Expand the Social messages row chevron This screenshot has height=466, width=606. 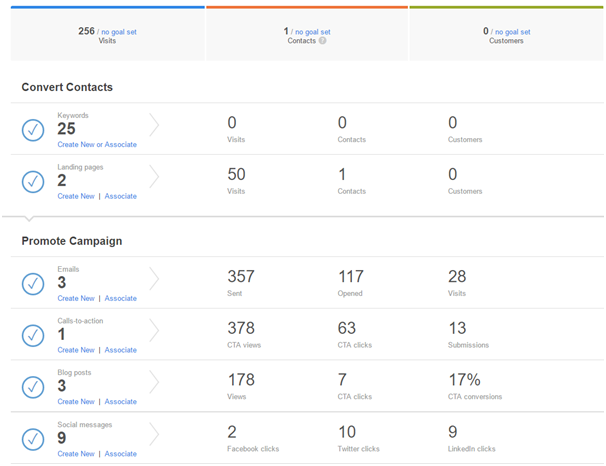click(x=154, y=434)
